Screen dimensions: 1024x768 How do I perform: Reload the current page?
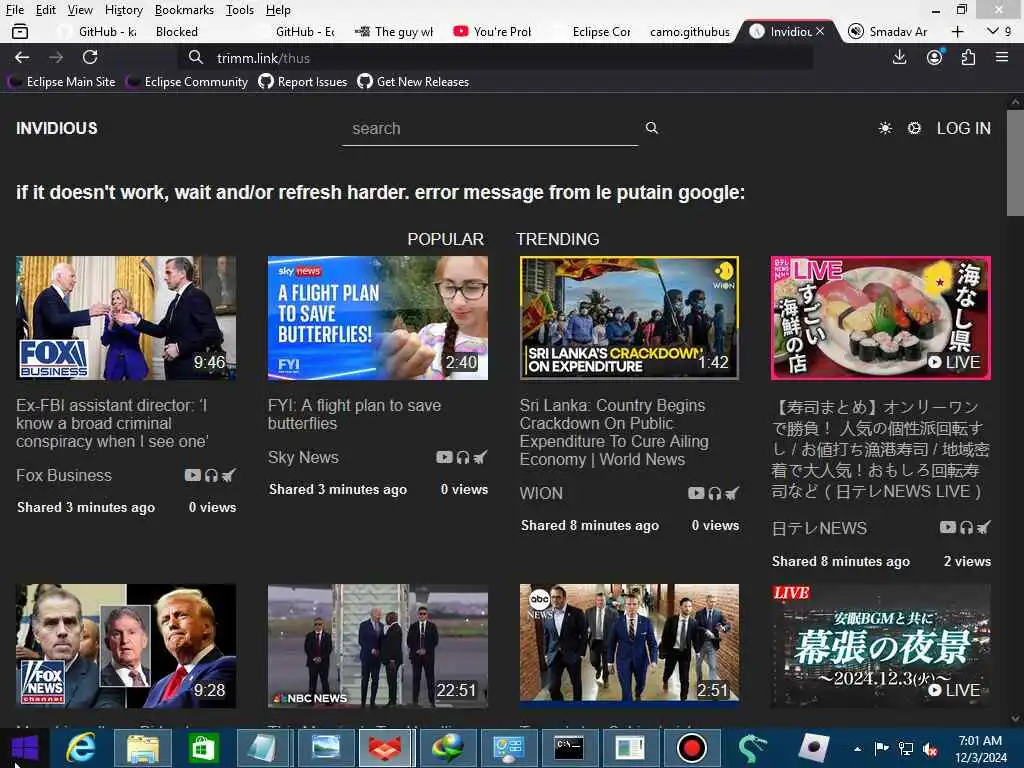[90, 57]
